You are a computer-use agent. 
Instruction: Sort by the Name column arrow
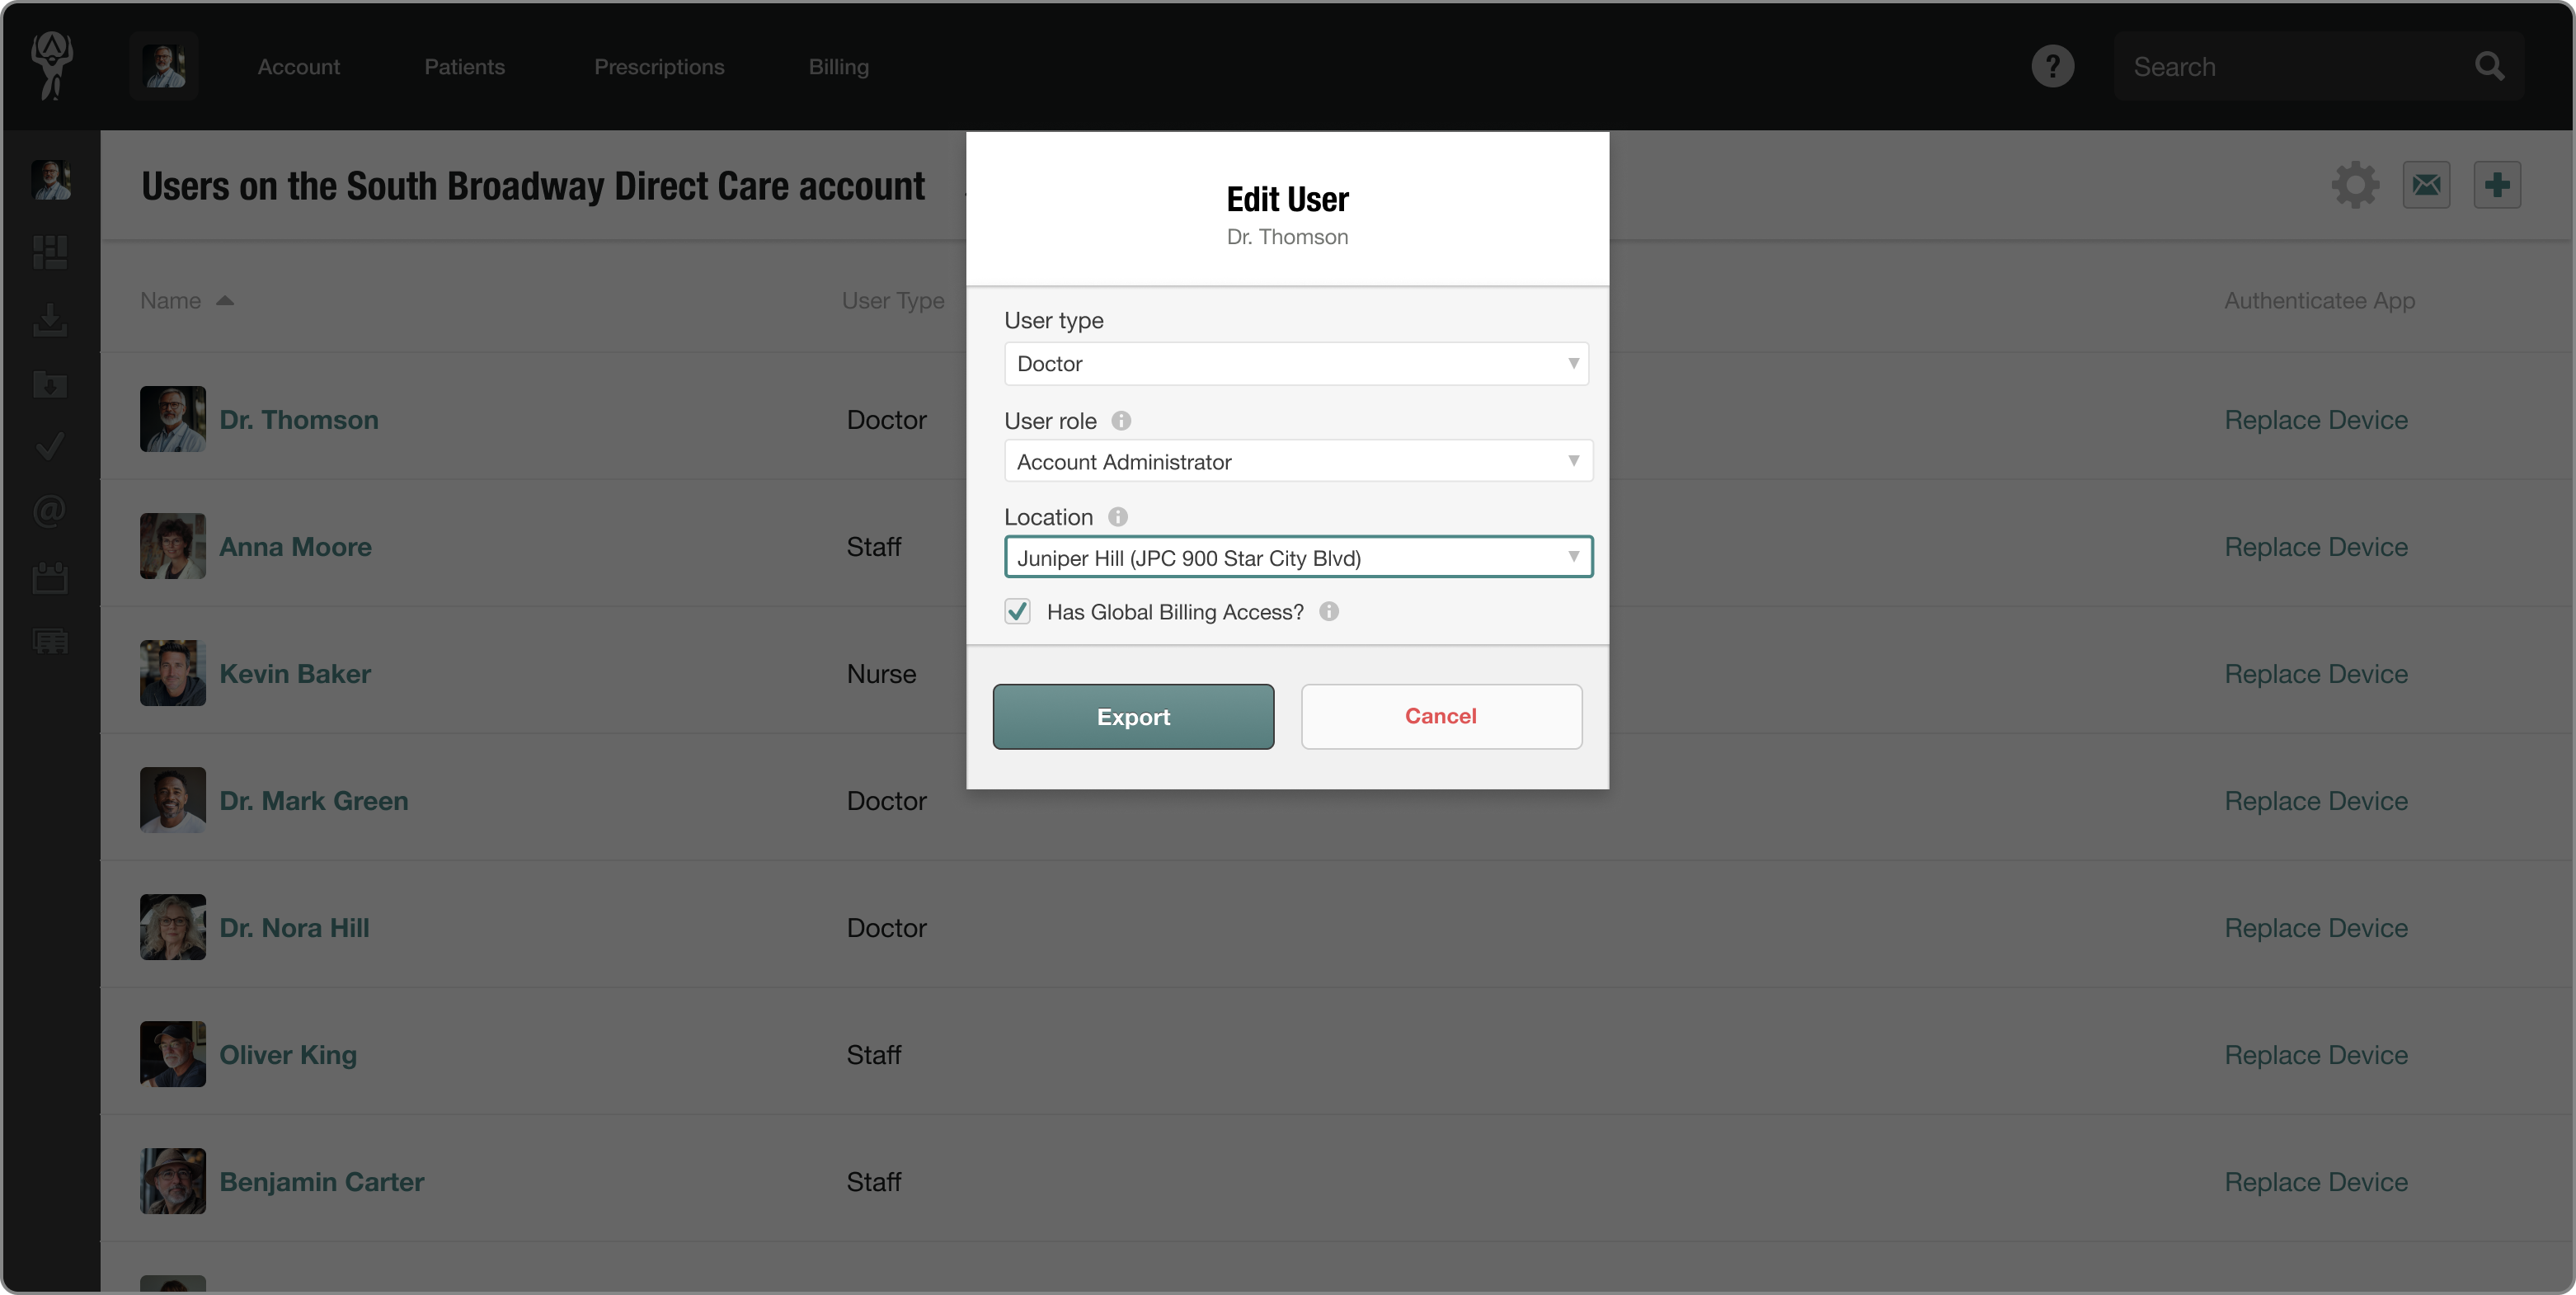pyautogui.click(x=225, y=301)
